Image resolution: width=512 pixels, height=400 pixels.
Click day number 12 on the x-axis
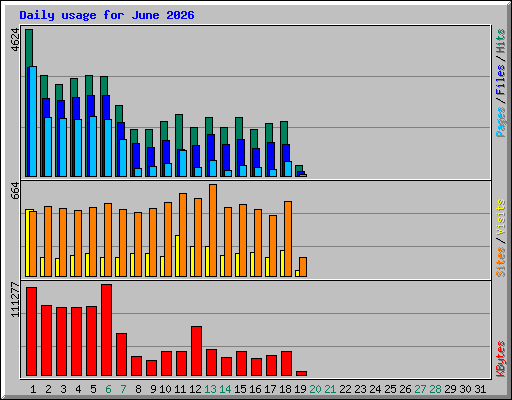pos(195,389)
